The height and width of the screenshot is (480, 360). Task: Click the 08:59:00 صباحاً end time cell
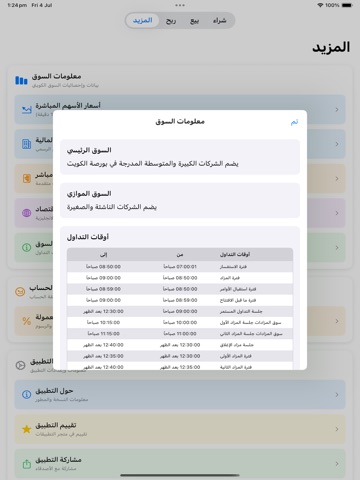(x=103, y=289)
